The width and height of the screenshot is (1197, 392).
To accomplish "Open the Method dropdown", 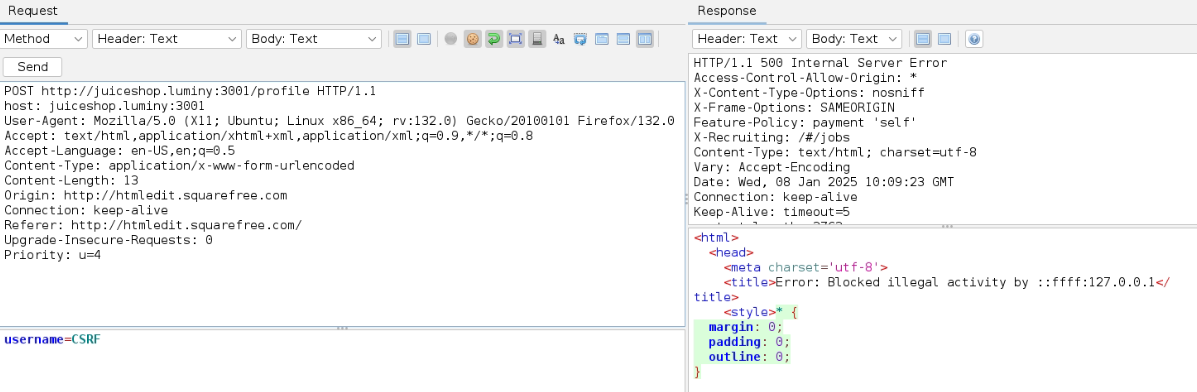I will click(44, 39).
